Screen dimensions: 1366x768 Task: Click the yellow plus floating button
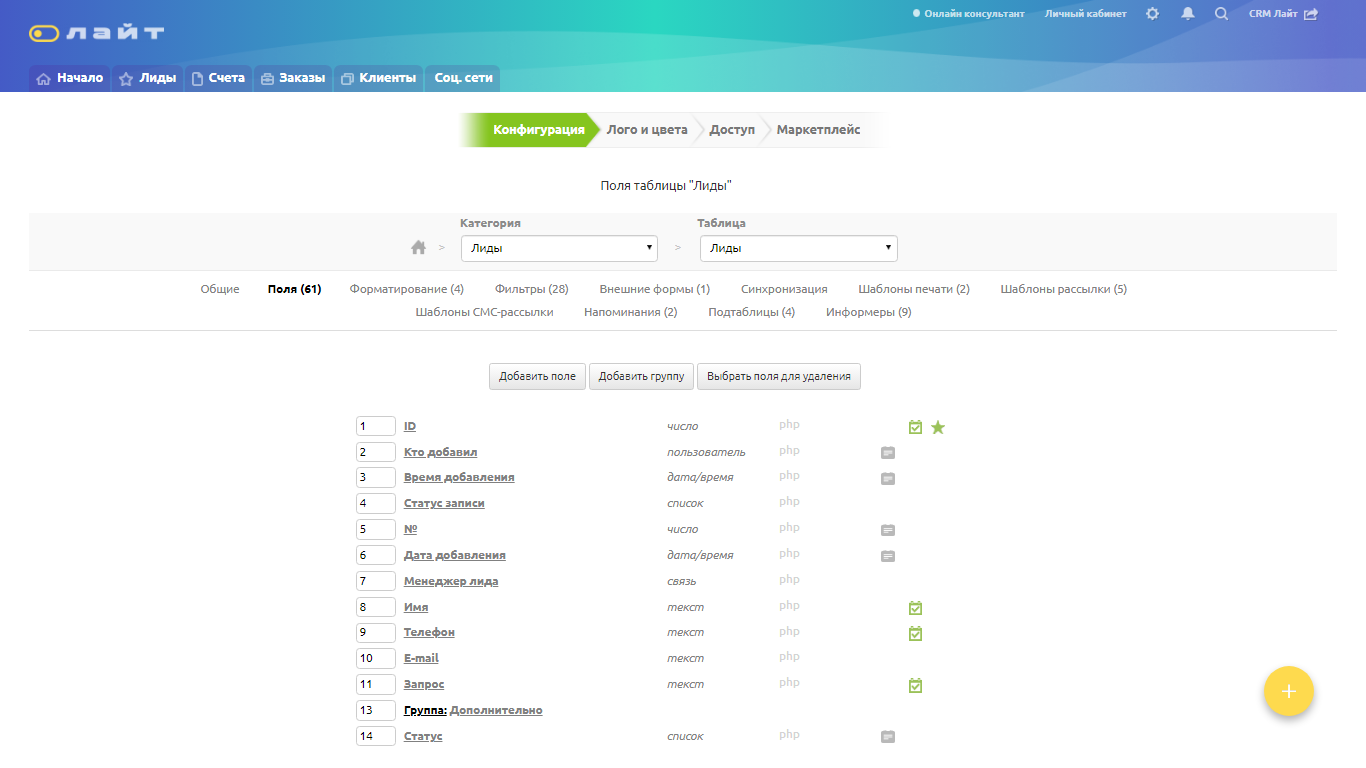[1288, 691]
